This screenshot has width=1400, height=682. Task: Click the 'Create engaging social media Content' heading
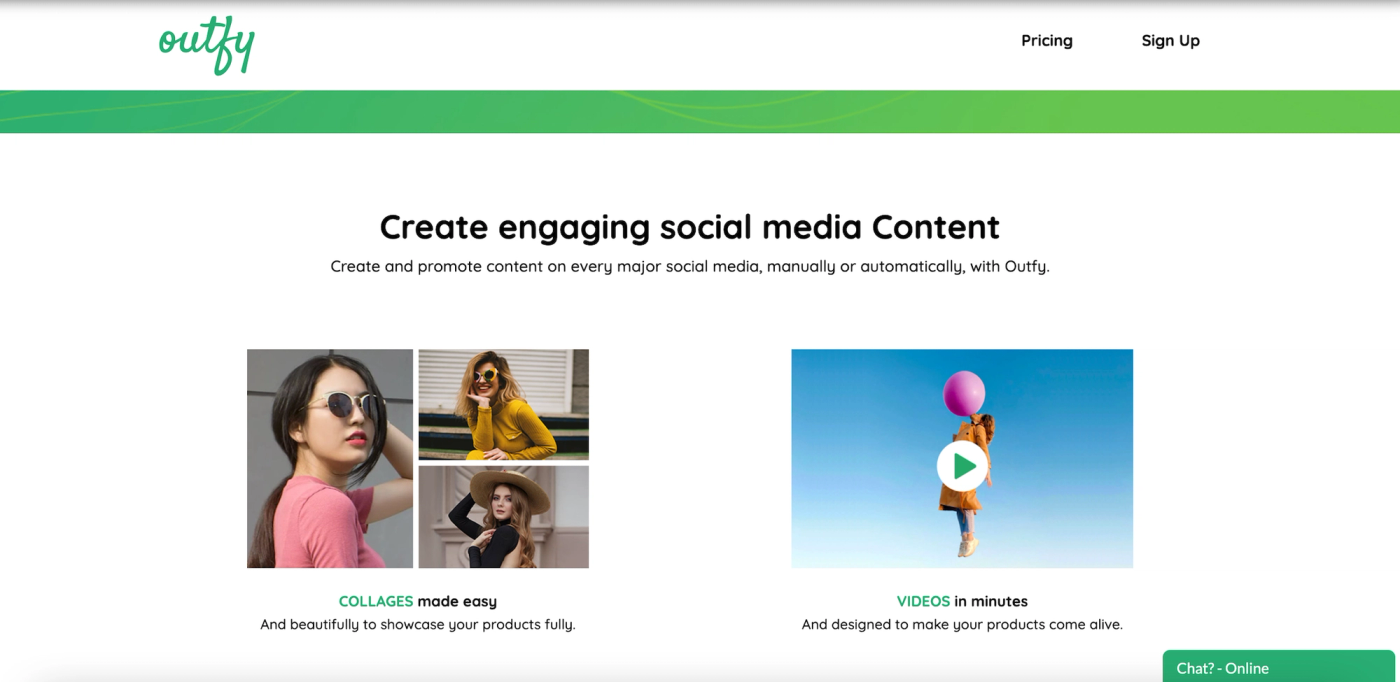(690, 227)
